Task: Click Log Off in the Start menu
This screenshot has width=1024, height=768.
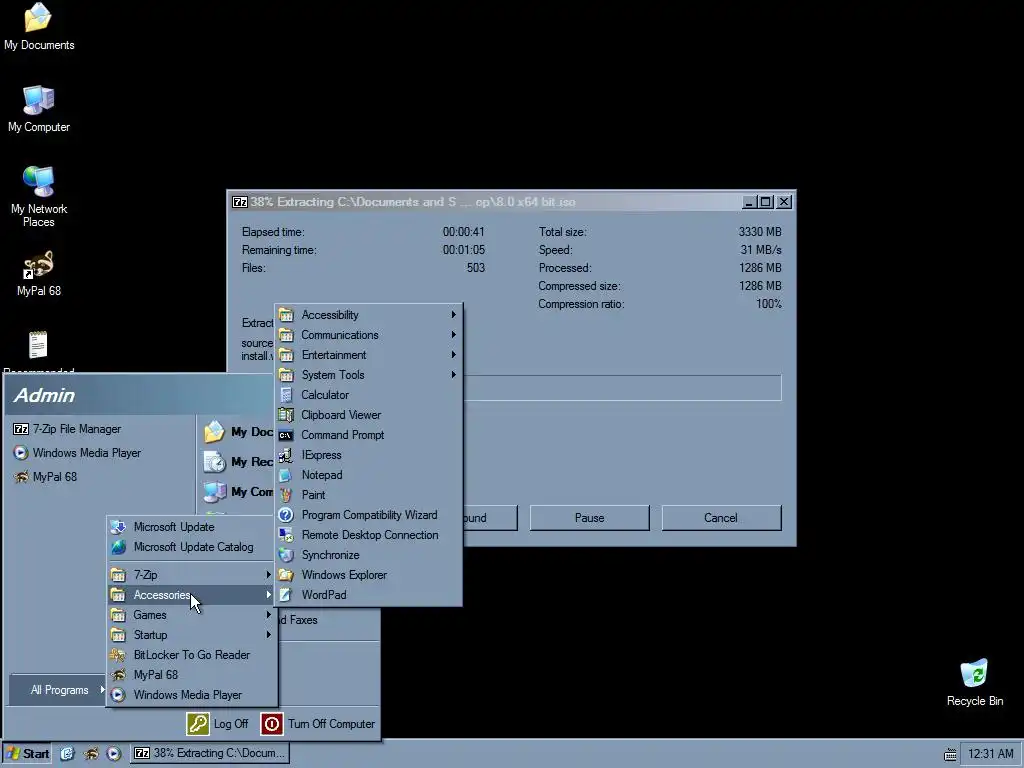Action: click(217, 724)
